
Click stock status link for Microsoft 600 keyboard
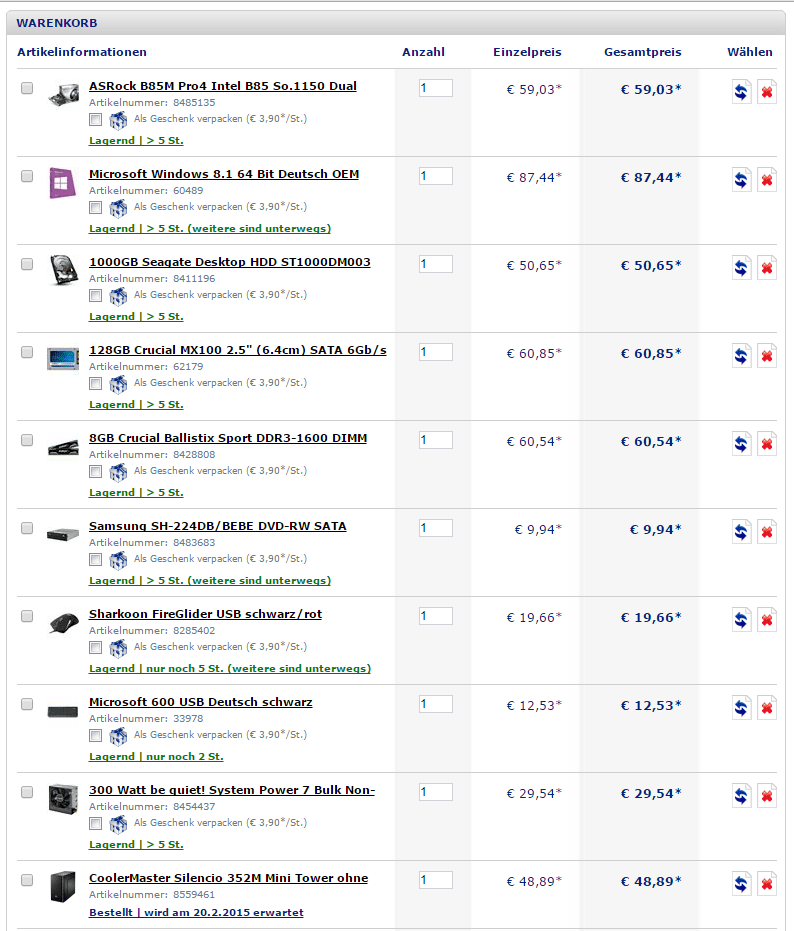click(x=156, y=757)
